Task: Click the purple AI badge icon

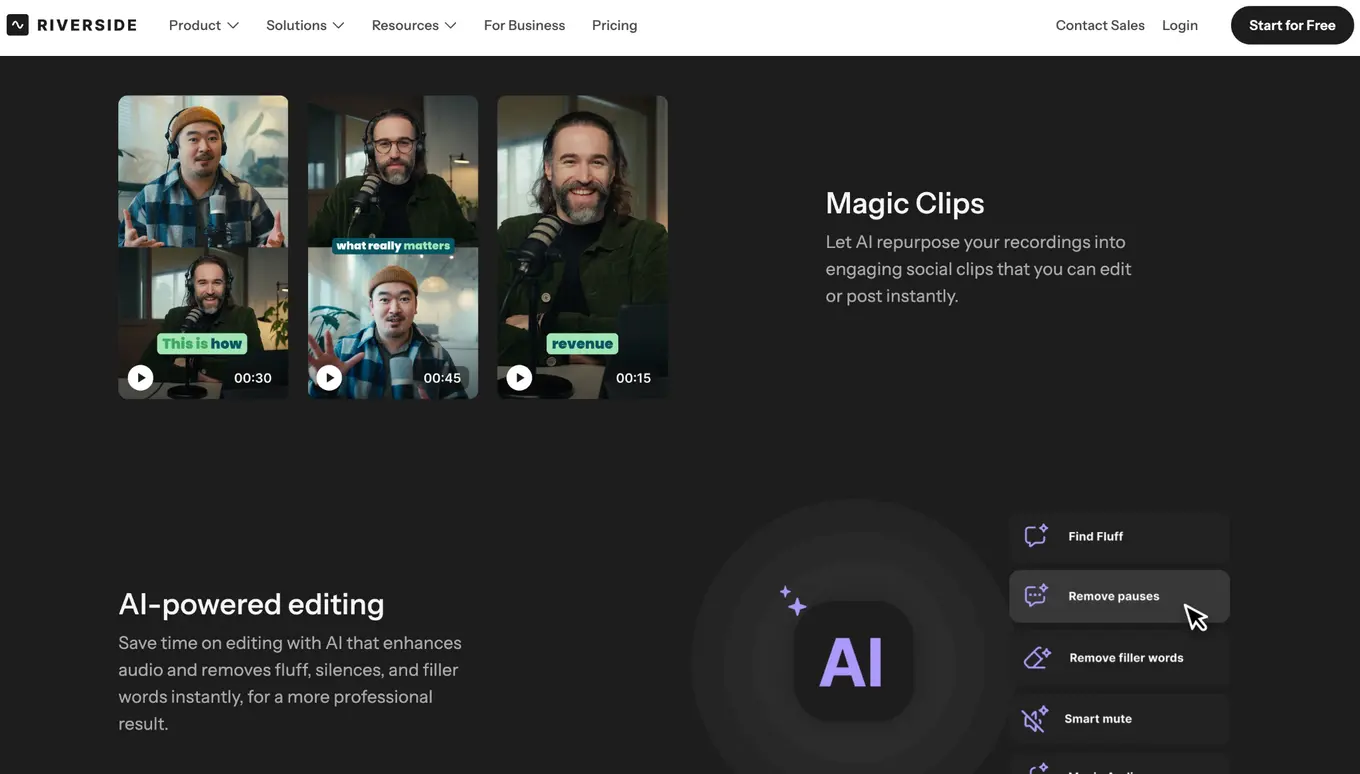Action: pos(853,661)
